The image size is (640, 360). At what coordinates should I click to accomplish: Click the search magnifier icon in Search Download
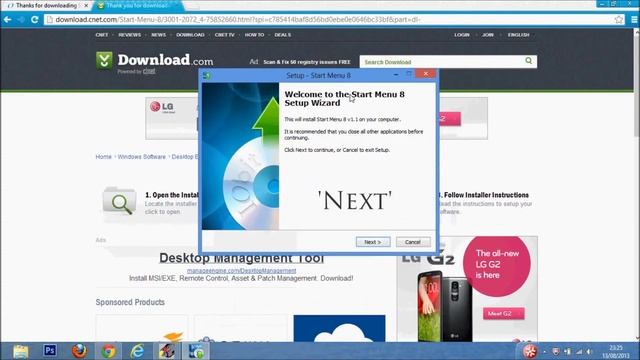click(x=529, y=61)
